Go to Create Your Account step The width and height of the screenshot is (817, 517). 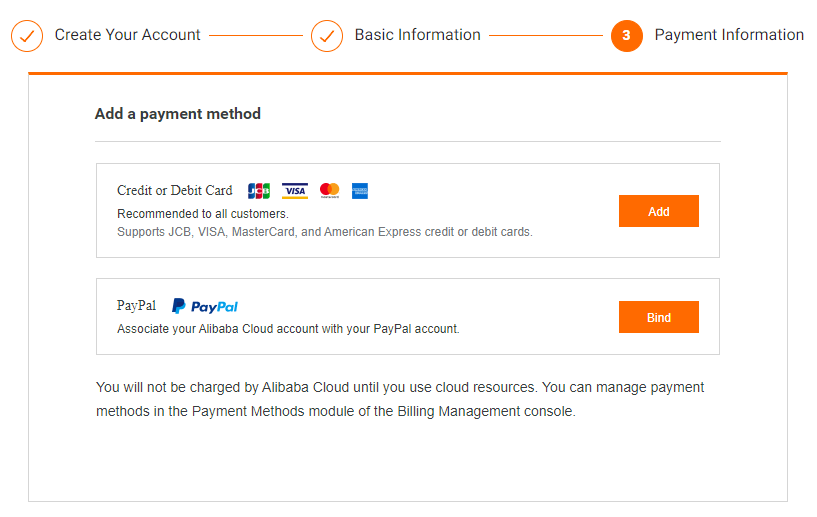127,35
